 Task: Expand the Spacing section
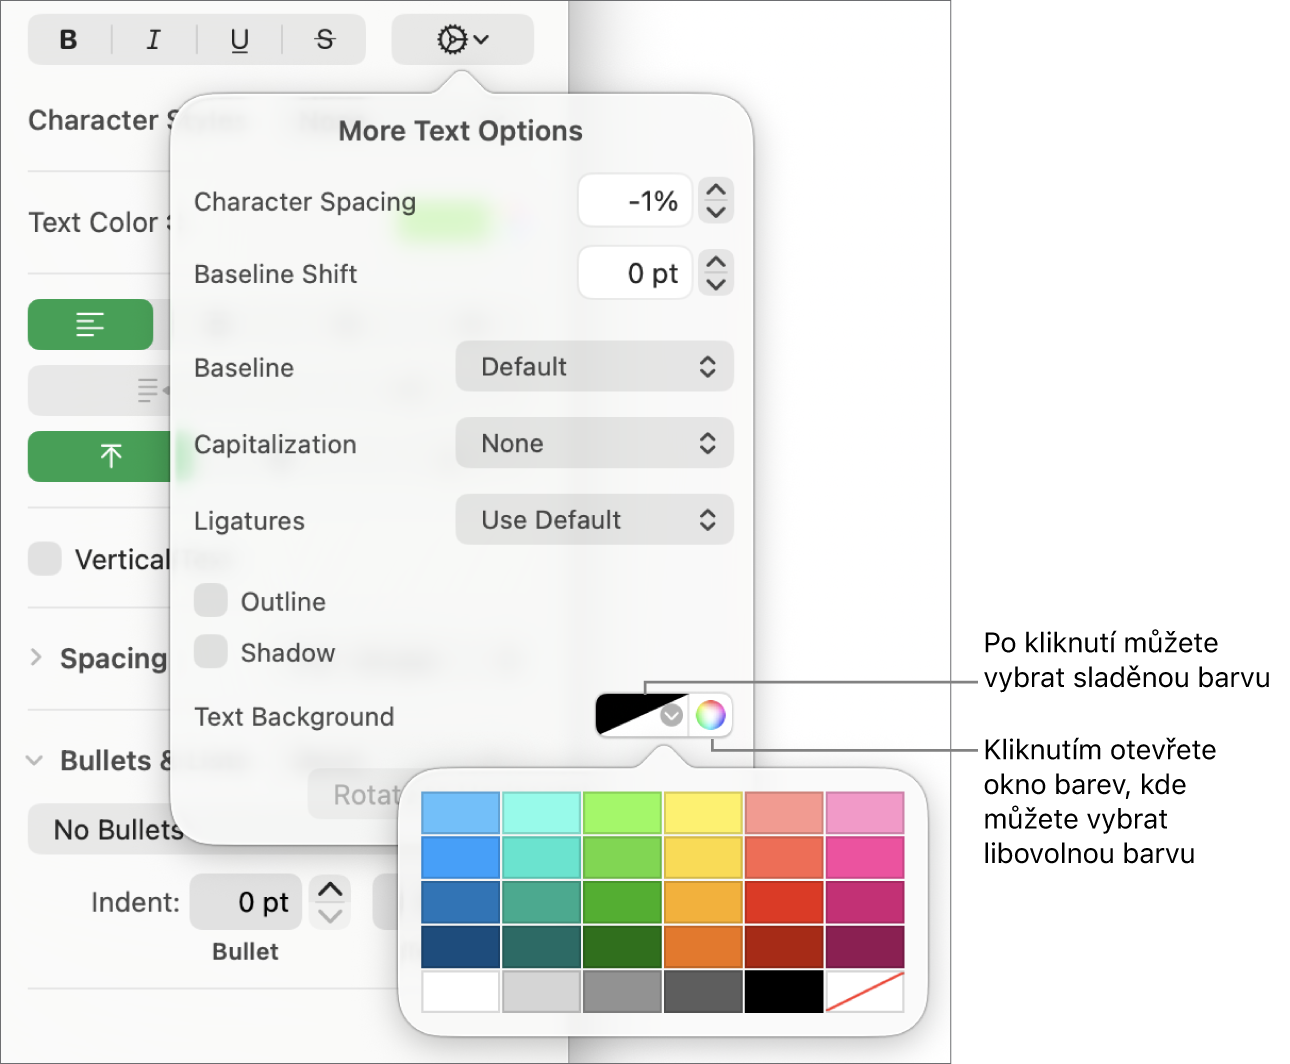coord(36,658)
